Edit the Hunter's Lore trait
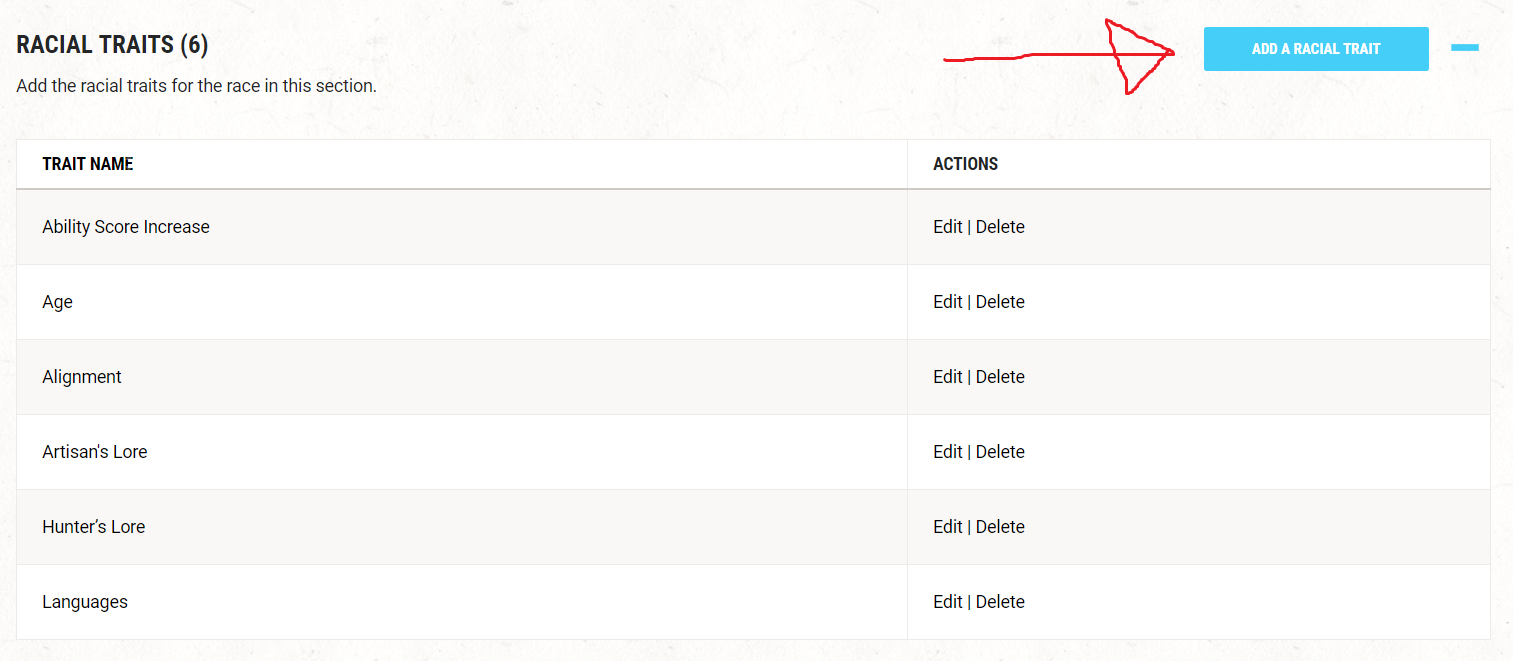 pyautogui.click(x=948, y=527)
